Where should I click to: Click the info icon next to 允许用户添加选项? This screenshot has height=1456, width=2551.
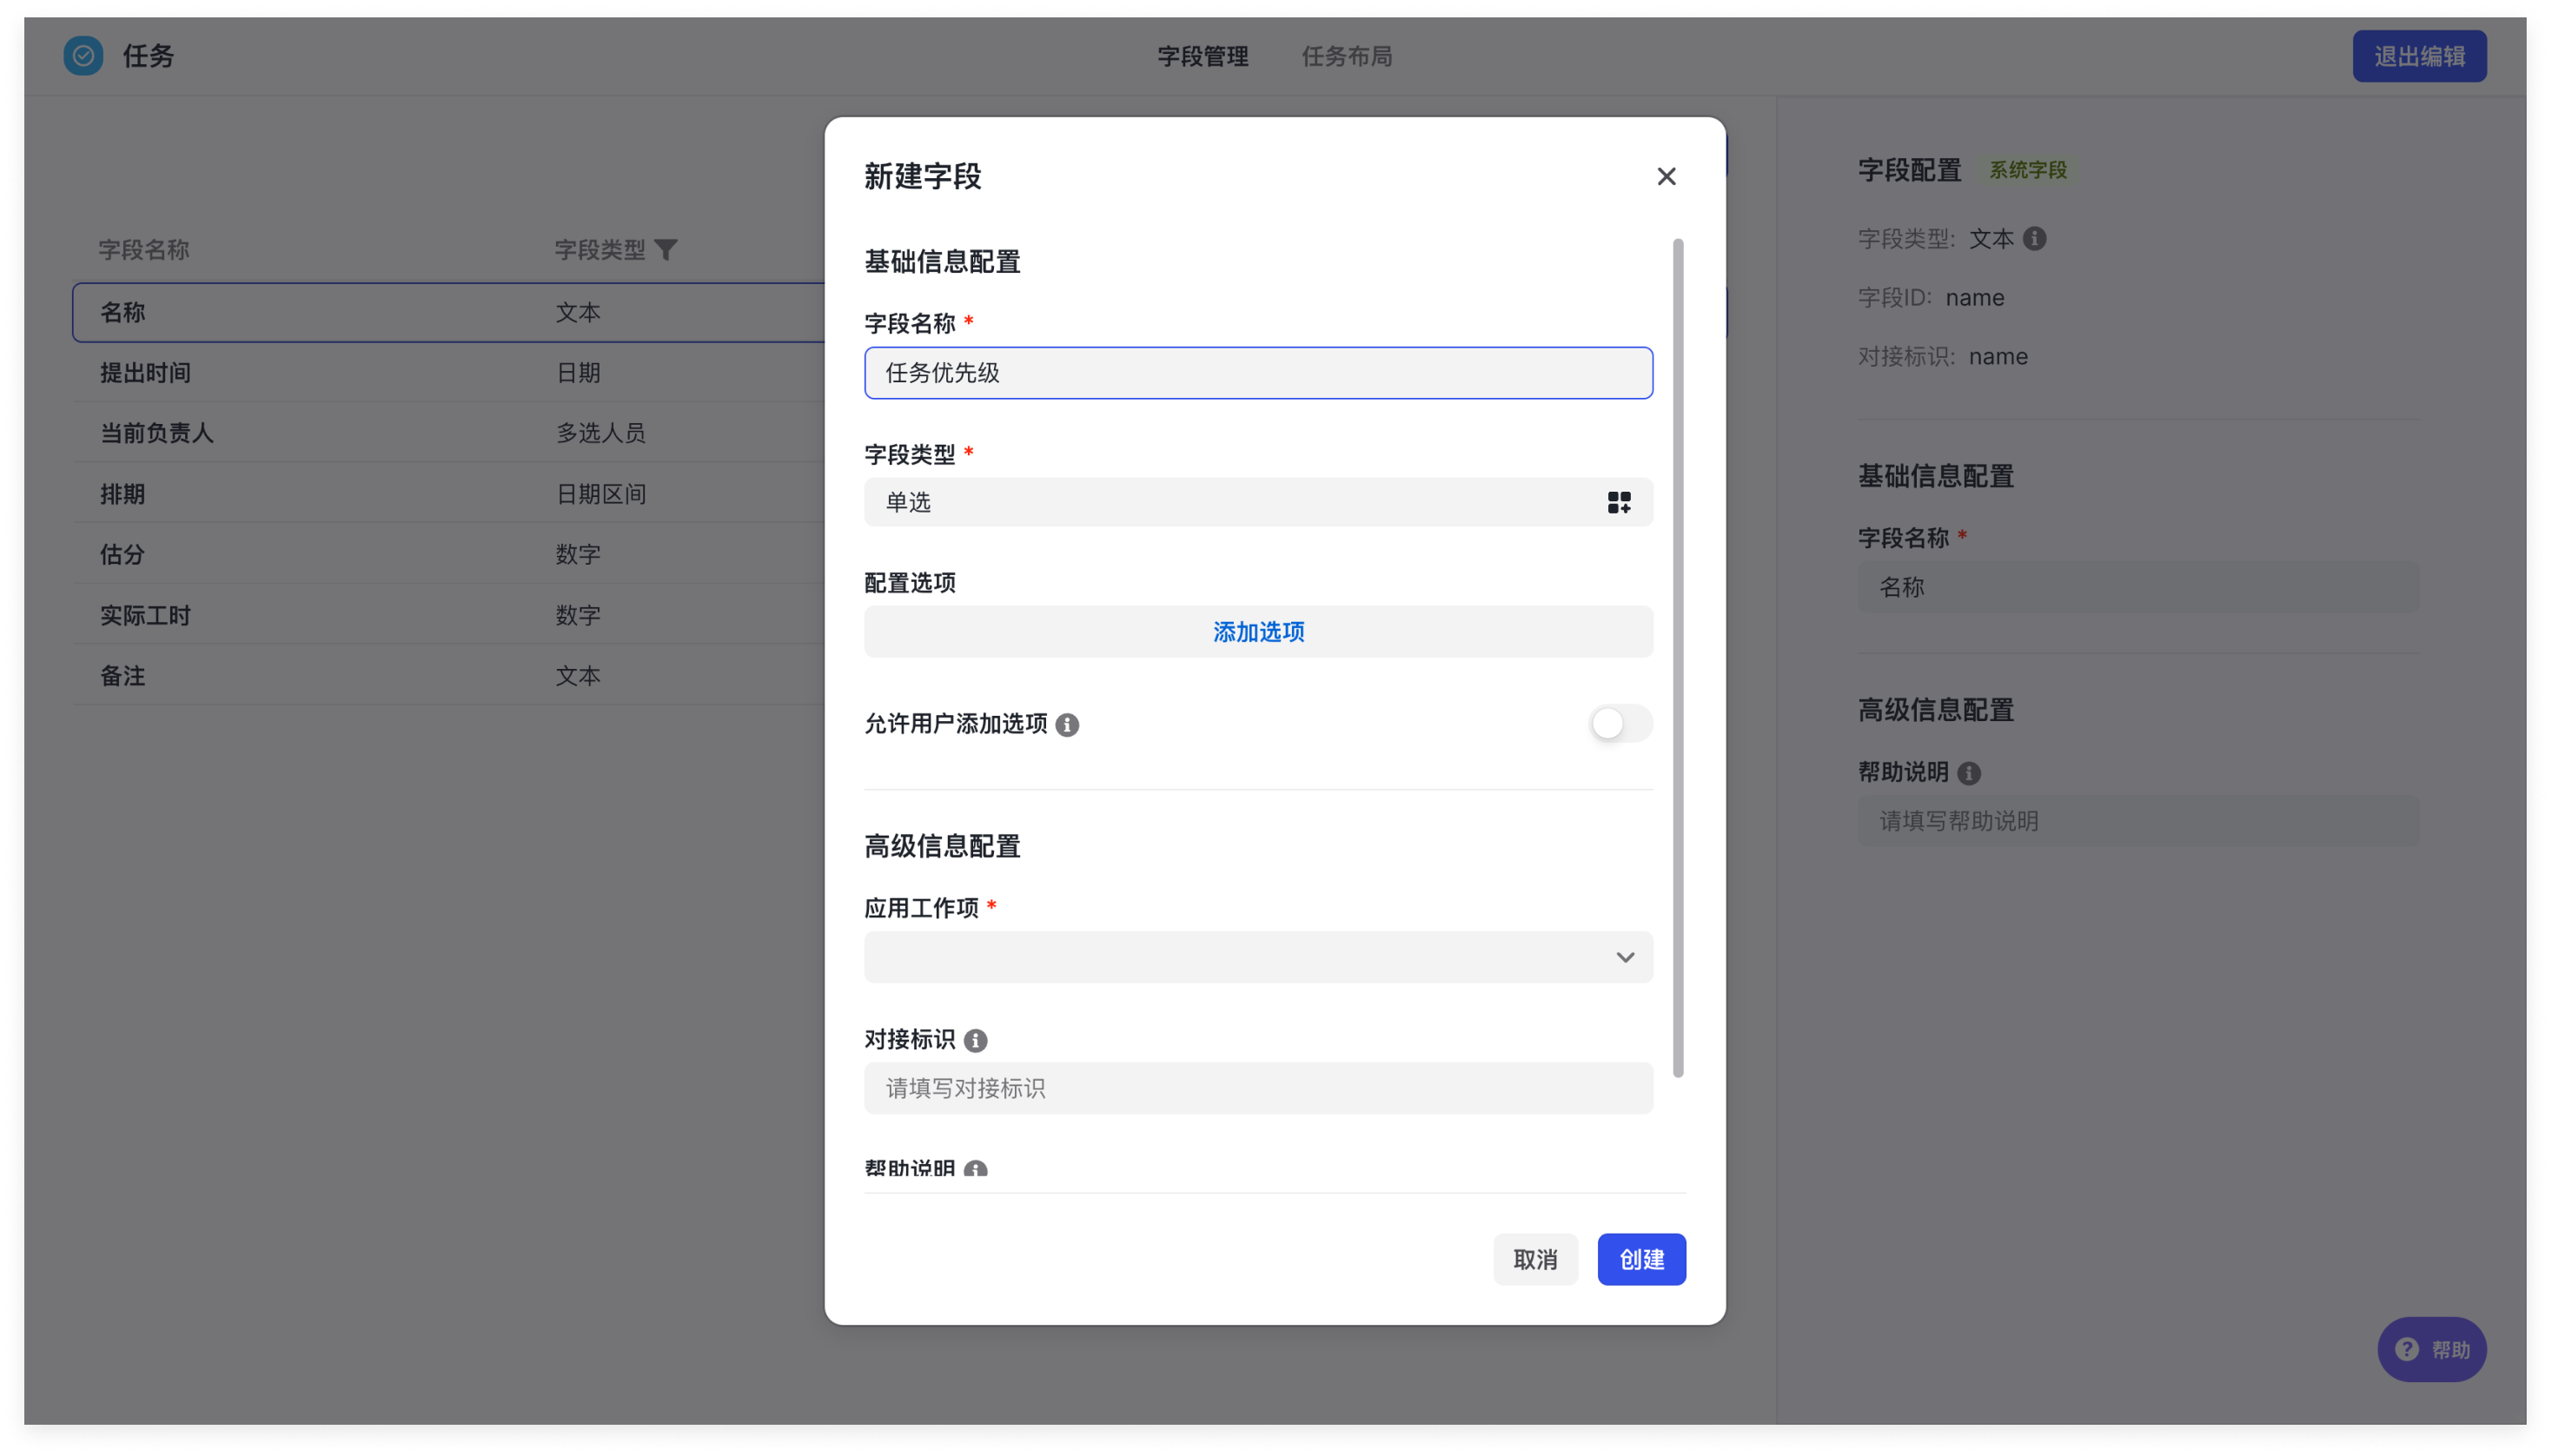click(1067, 724)
